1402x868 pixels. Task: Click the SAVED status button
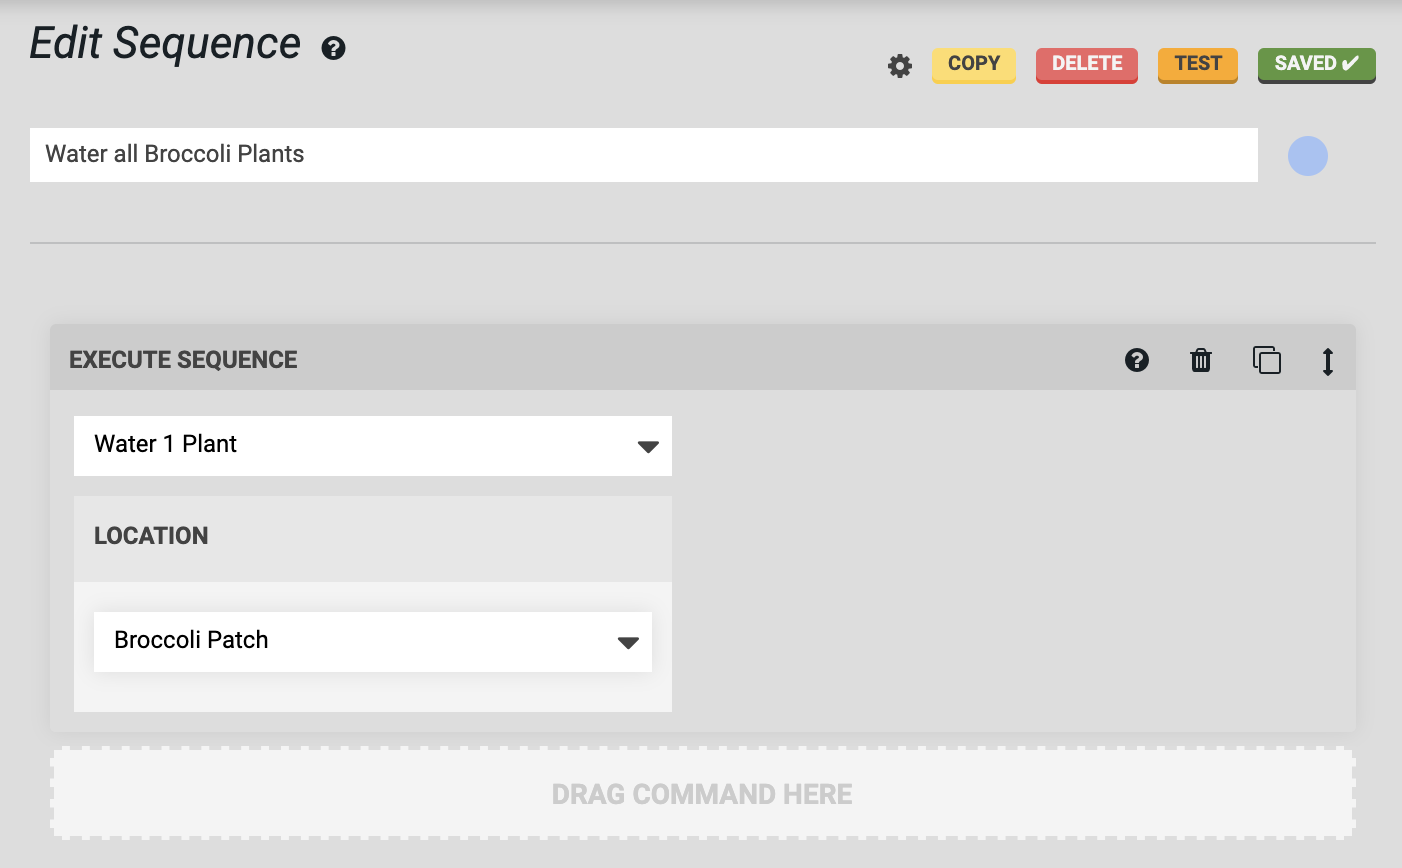1316,63
